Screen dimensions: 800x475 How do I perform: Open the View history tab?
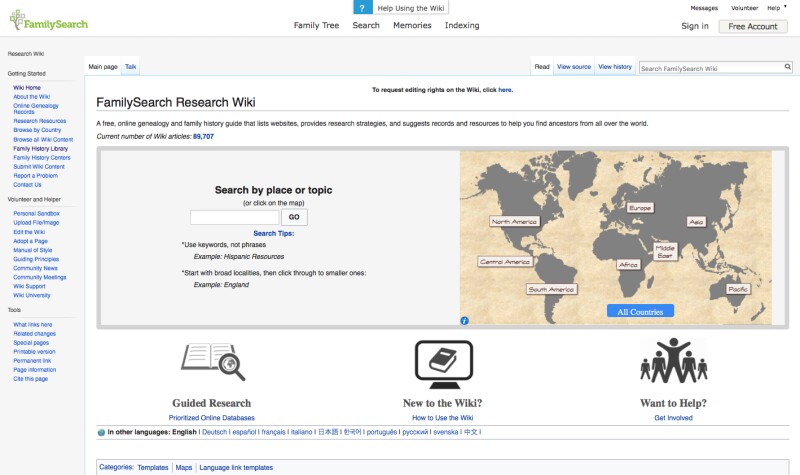pyautogui.click(x=615, y=67)
